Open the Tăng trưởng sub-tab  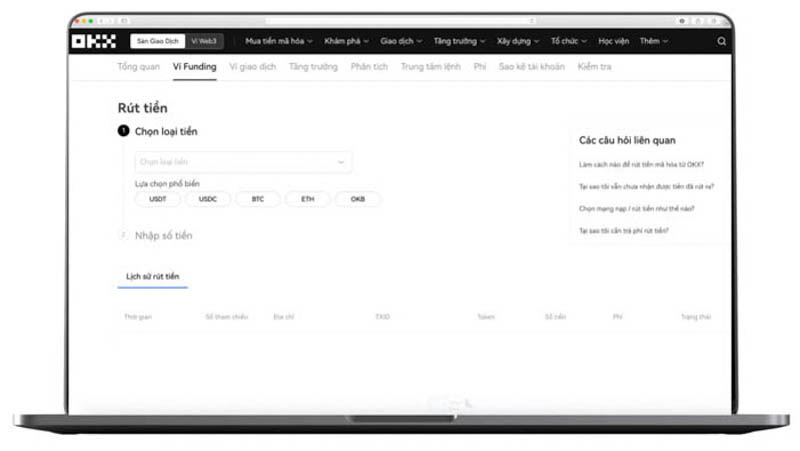click(313, 66)
